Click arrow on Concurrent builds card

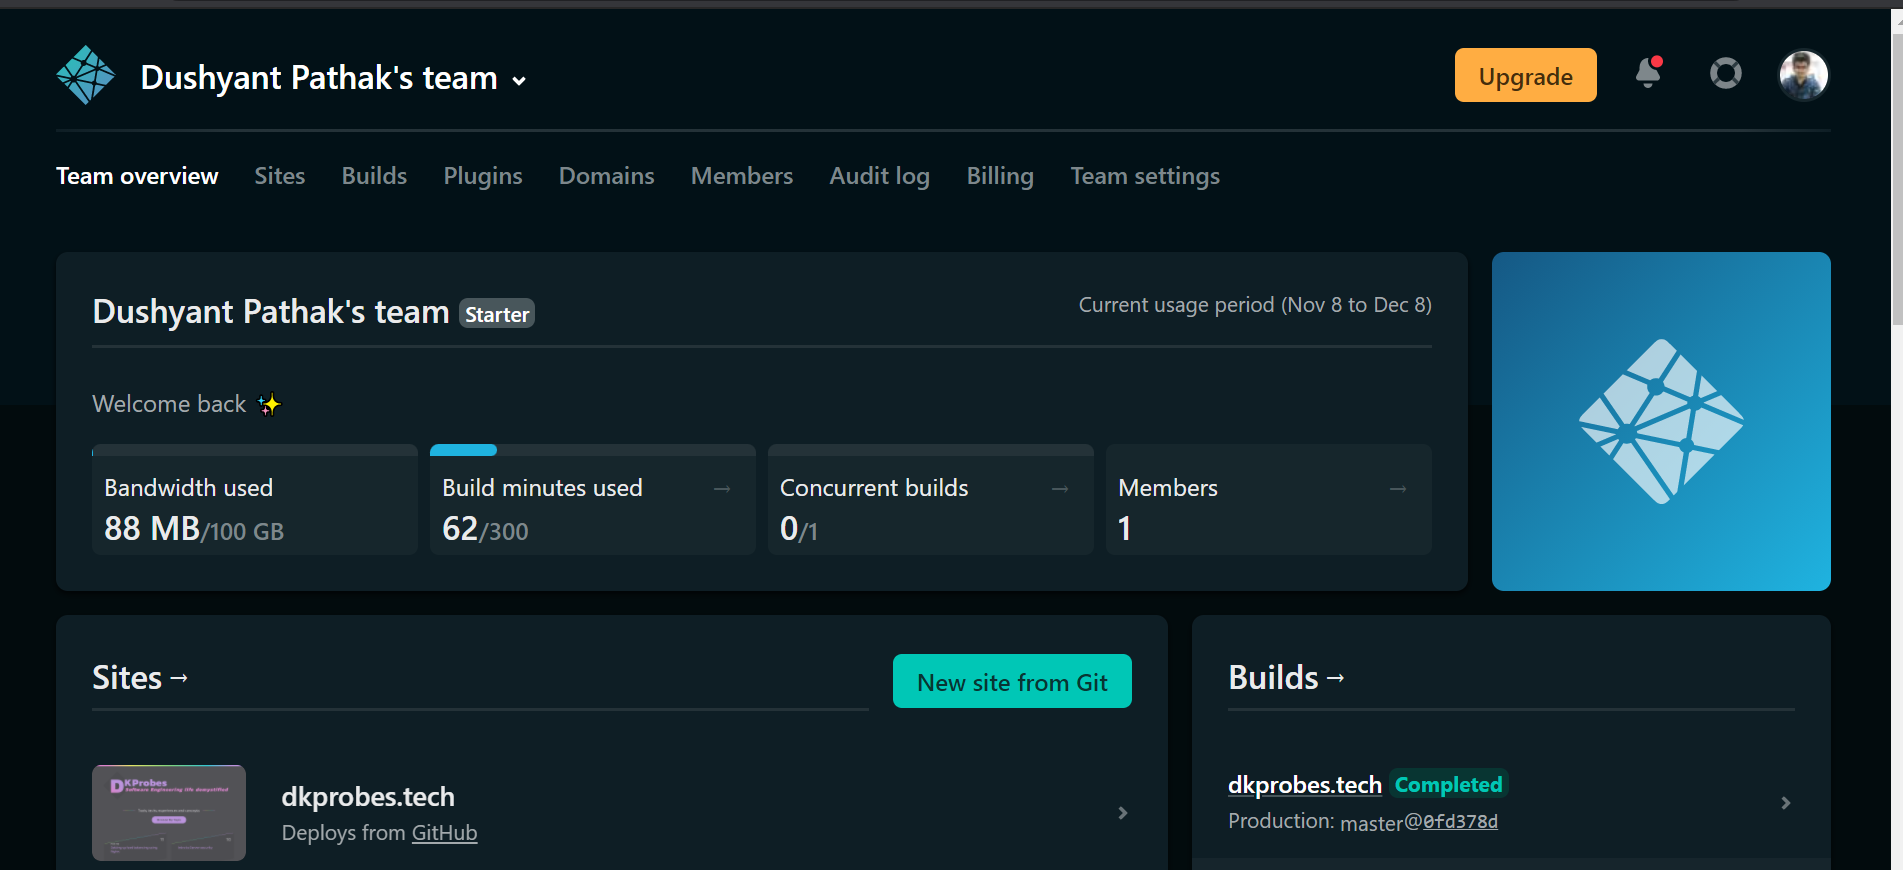(x=1060, y=488)
